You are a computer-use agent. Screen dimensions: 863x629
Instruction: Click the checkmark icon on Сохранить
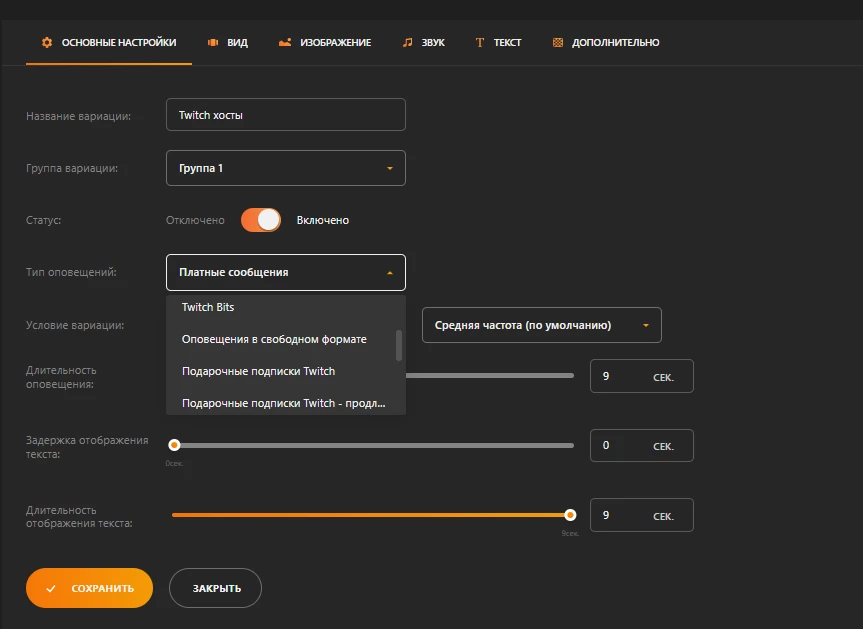coord(51,588)
